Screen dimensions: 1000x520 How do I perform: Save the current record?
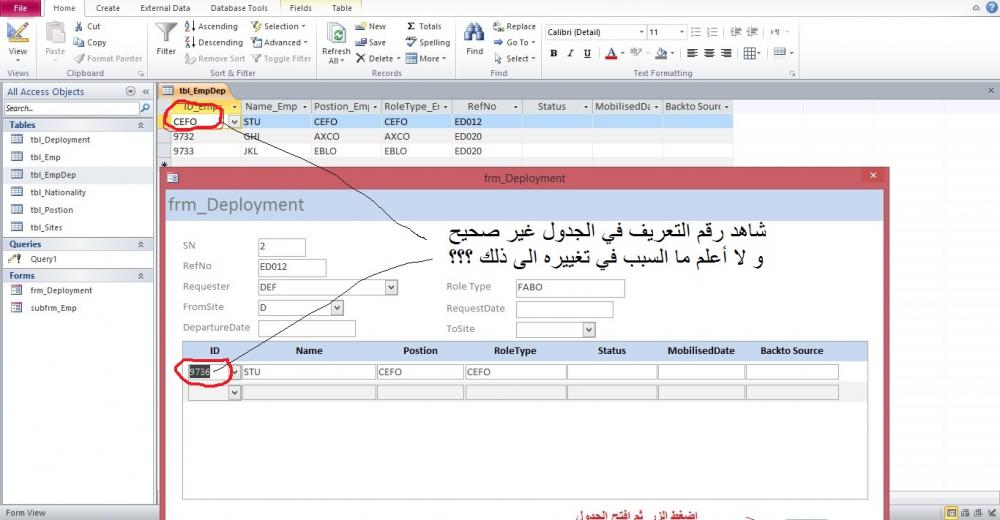[371, 42]
